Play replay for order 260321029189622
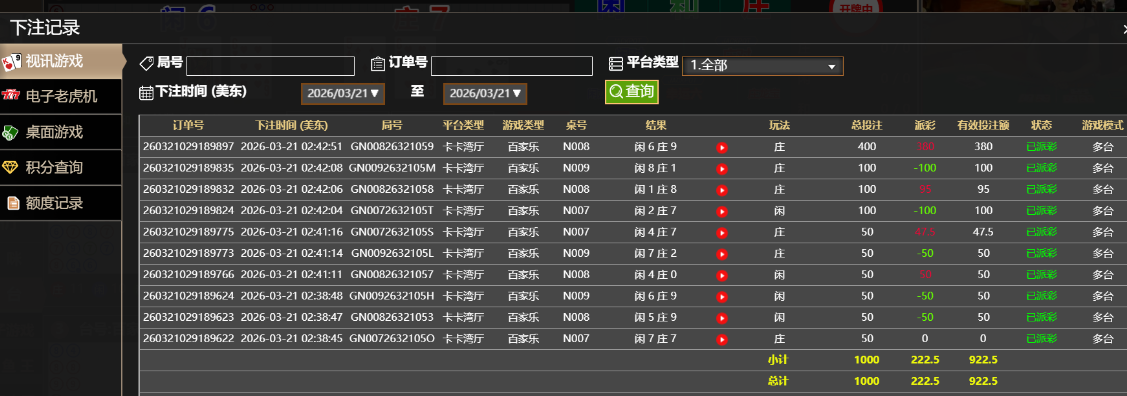Image resolution: width=1127 pixels, height=396 pixels. (722, 339)
